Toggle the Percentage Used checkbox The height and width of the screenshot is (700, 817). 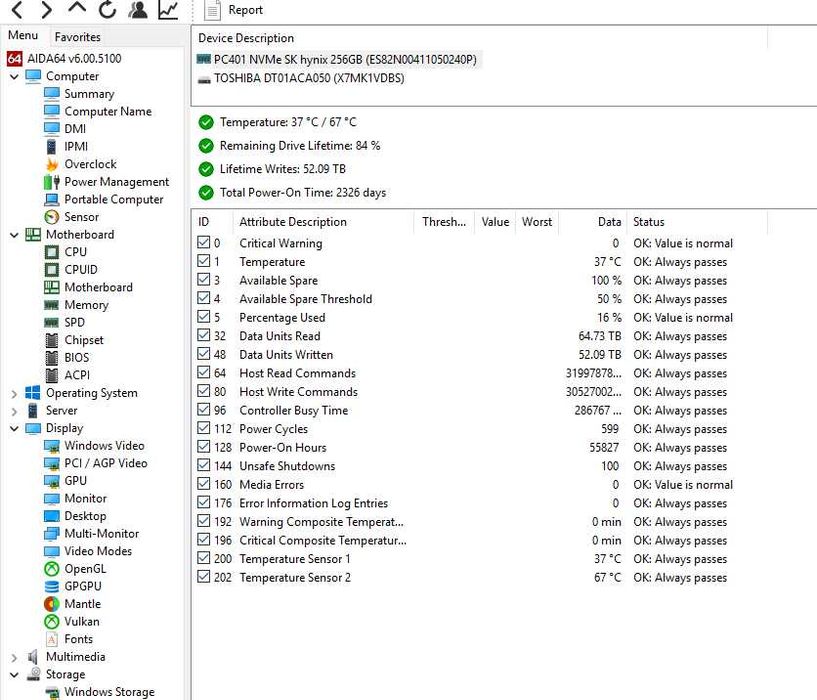pos(204,317)
